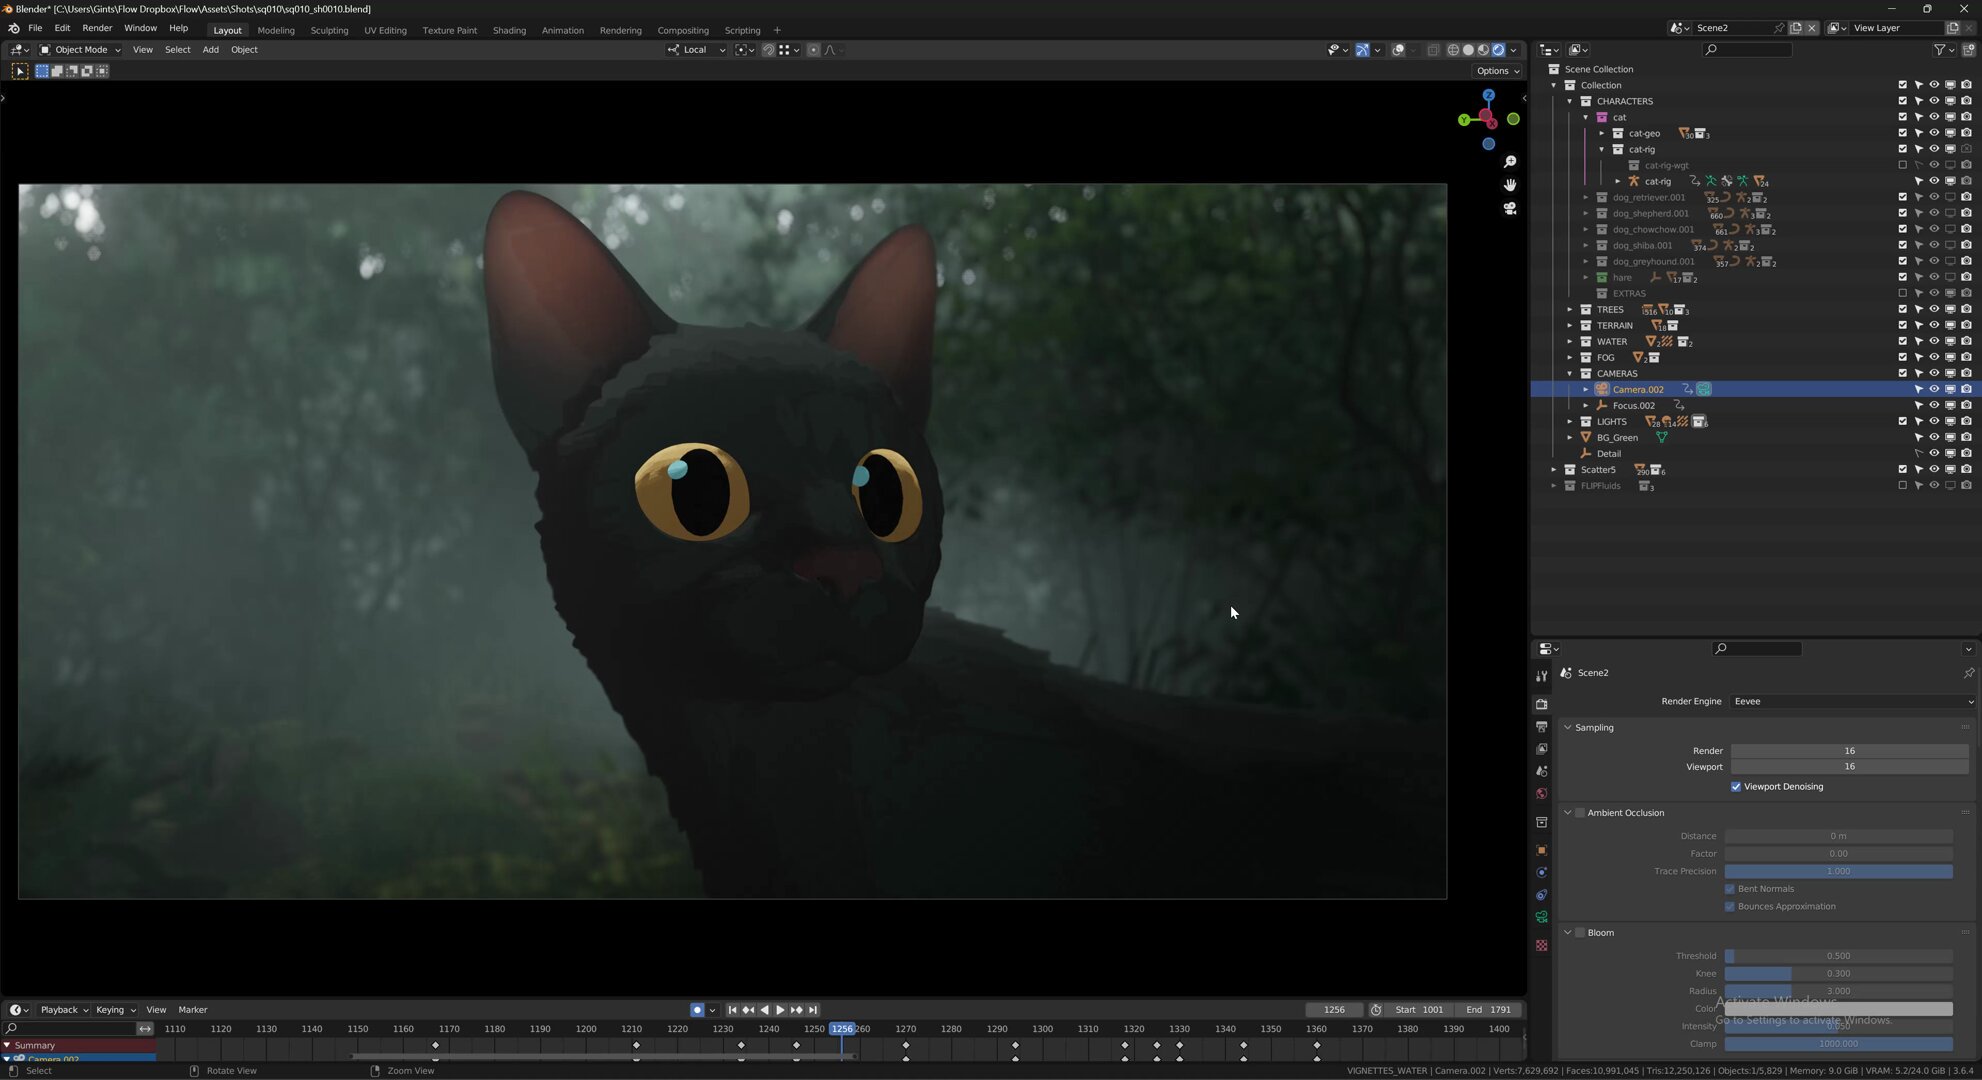Switch to the Shading workspace tab
This screenshot has height=1080, width=1982.
point(509,30)
